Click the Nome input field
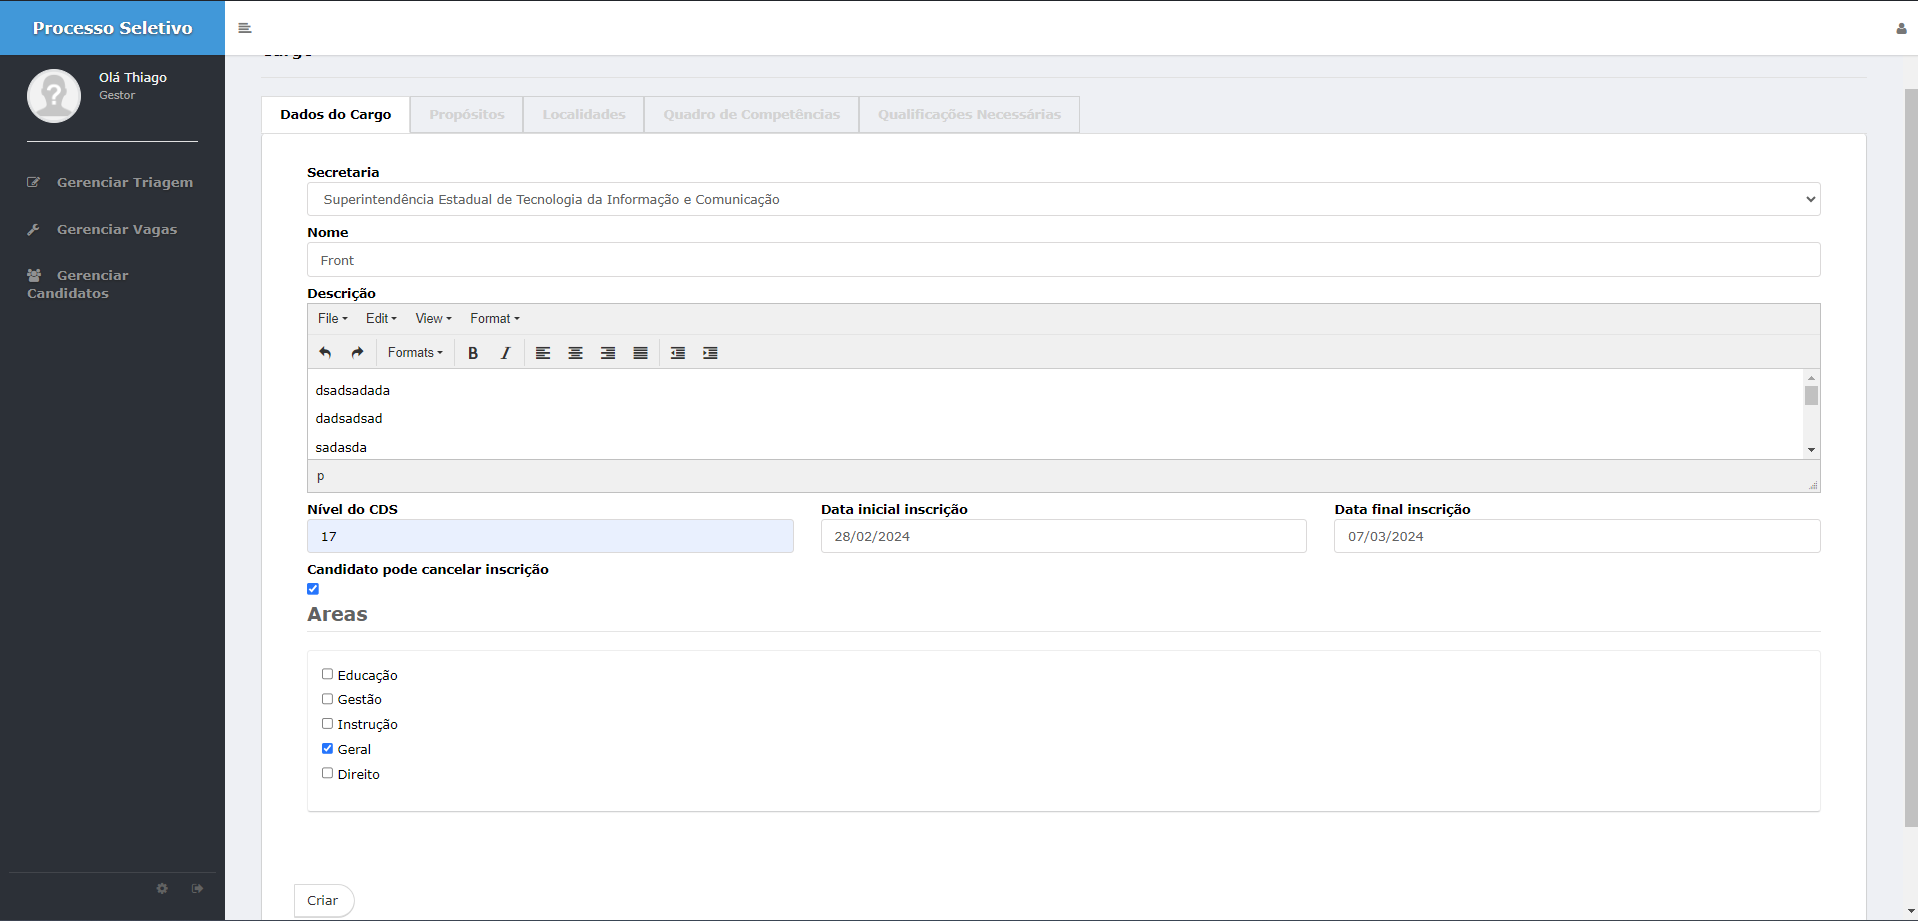 coord(1063,260)
